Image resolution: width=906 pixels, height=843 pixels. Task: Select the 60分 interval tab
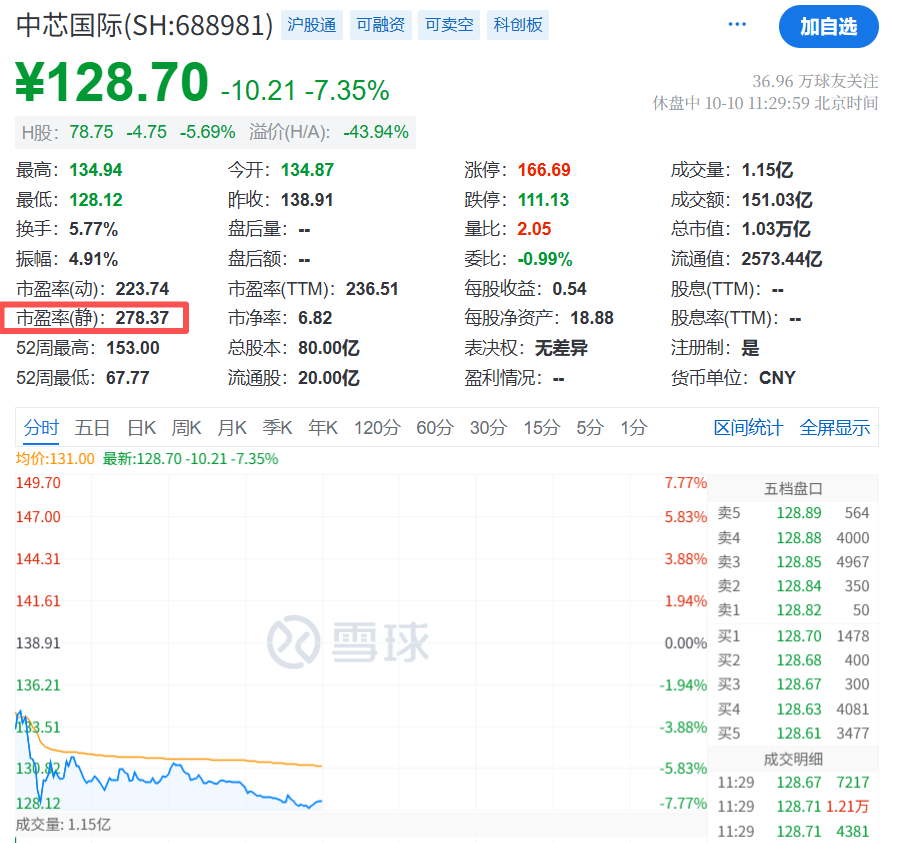435,428
